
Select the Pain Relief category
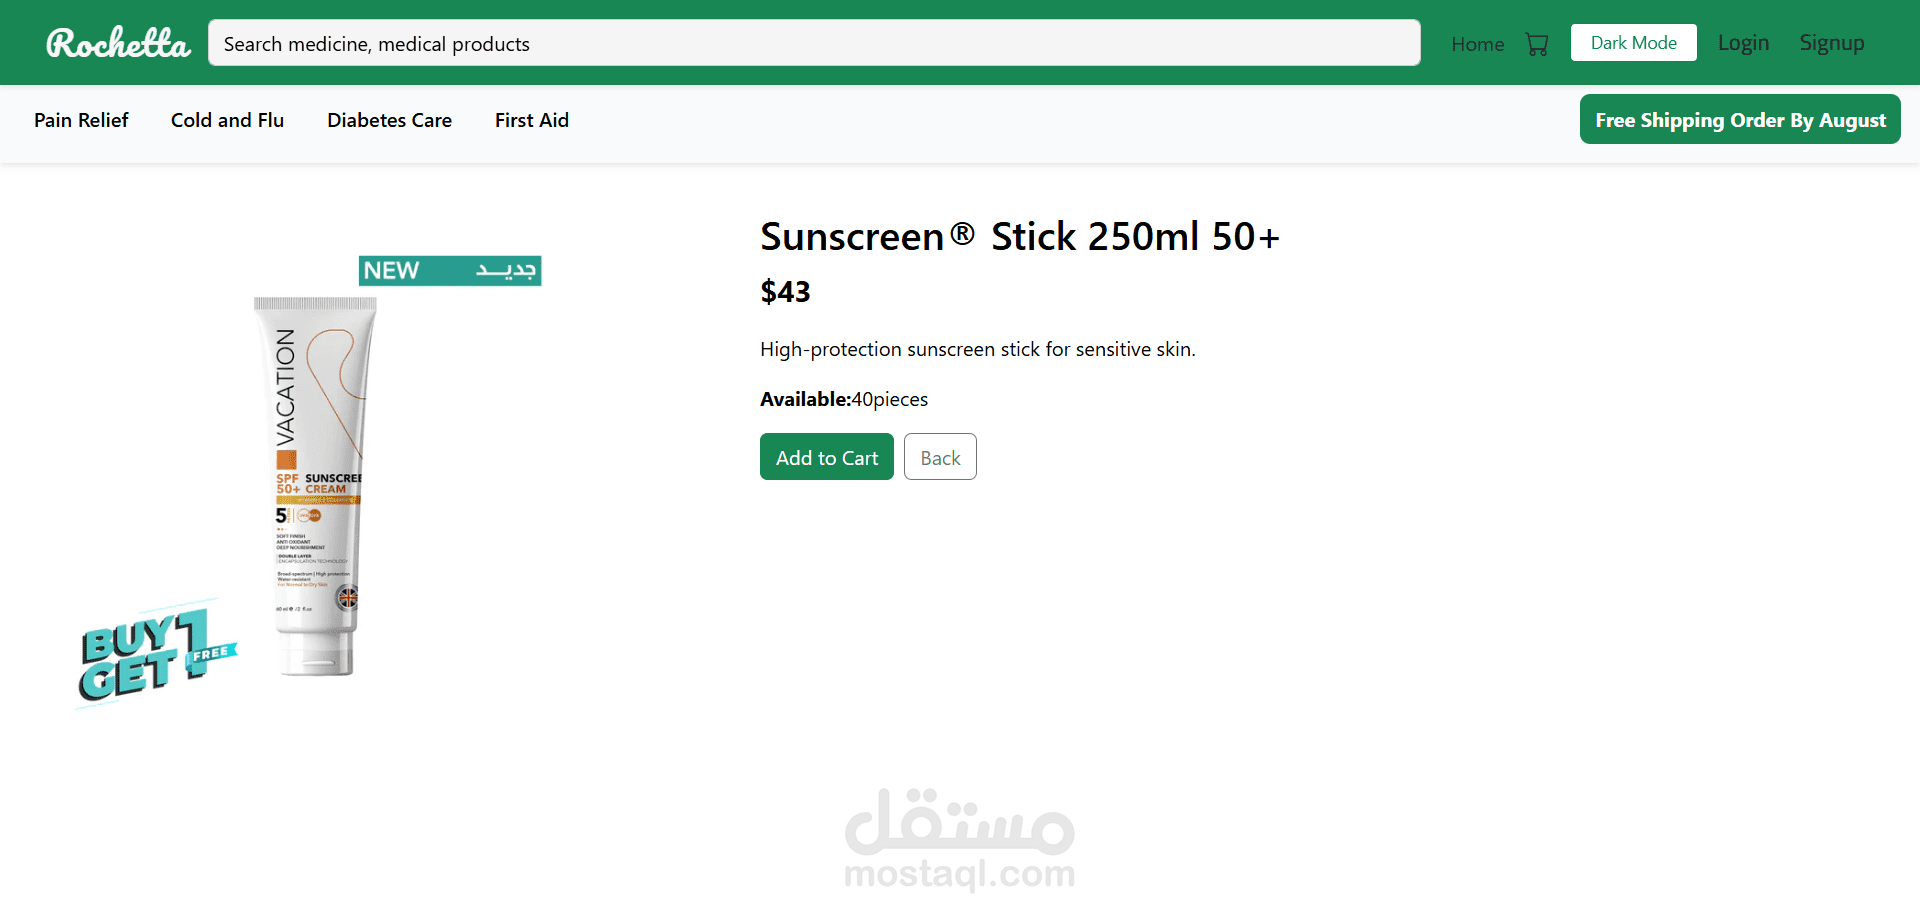(x=81, y=120)
